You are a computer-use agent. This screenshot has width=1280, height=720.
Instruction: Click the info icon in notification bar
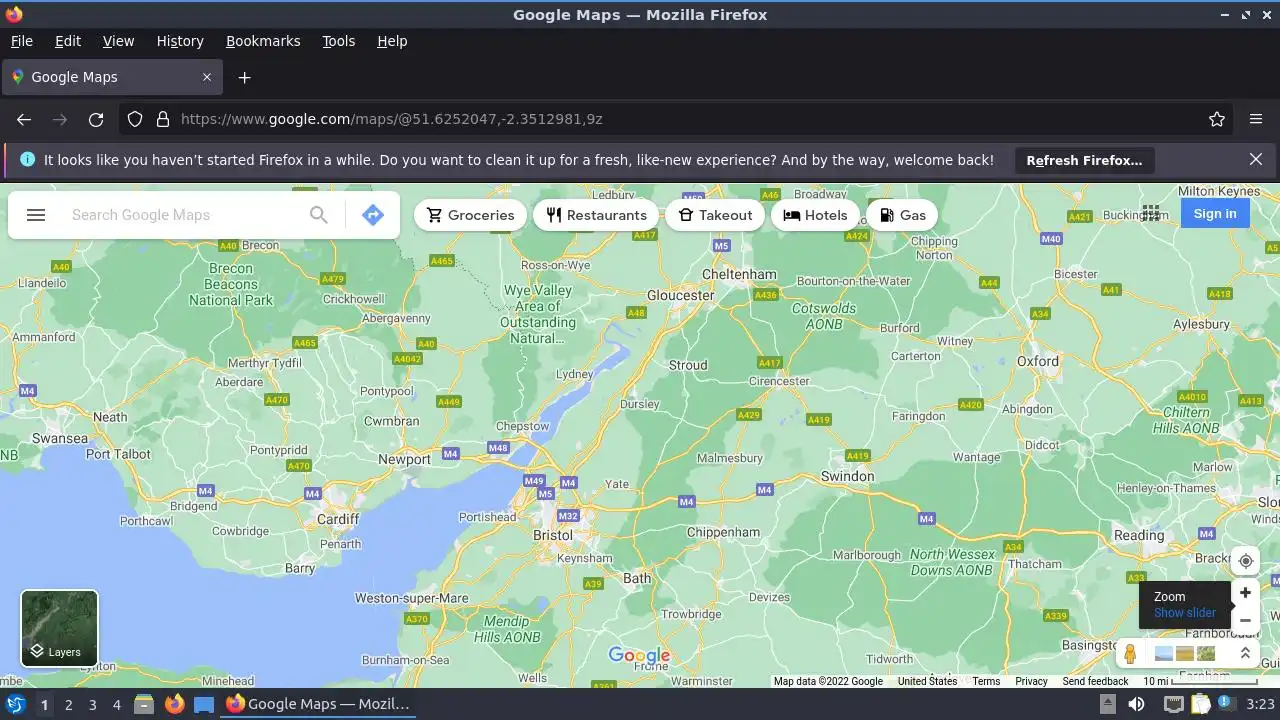click(x=27, y=159)
